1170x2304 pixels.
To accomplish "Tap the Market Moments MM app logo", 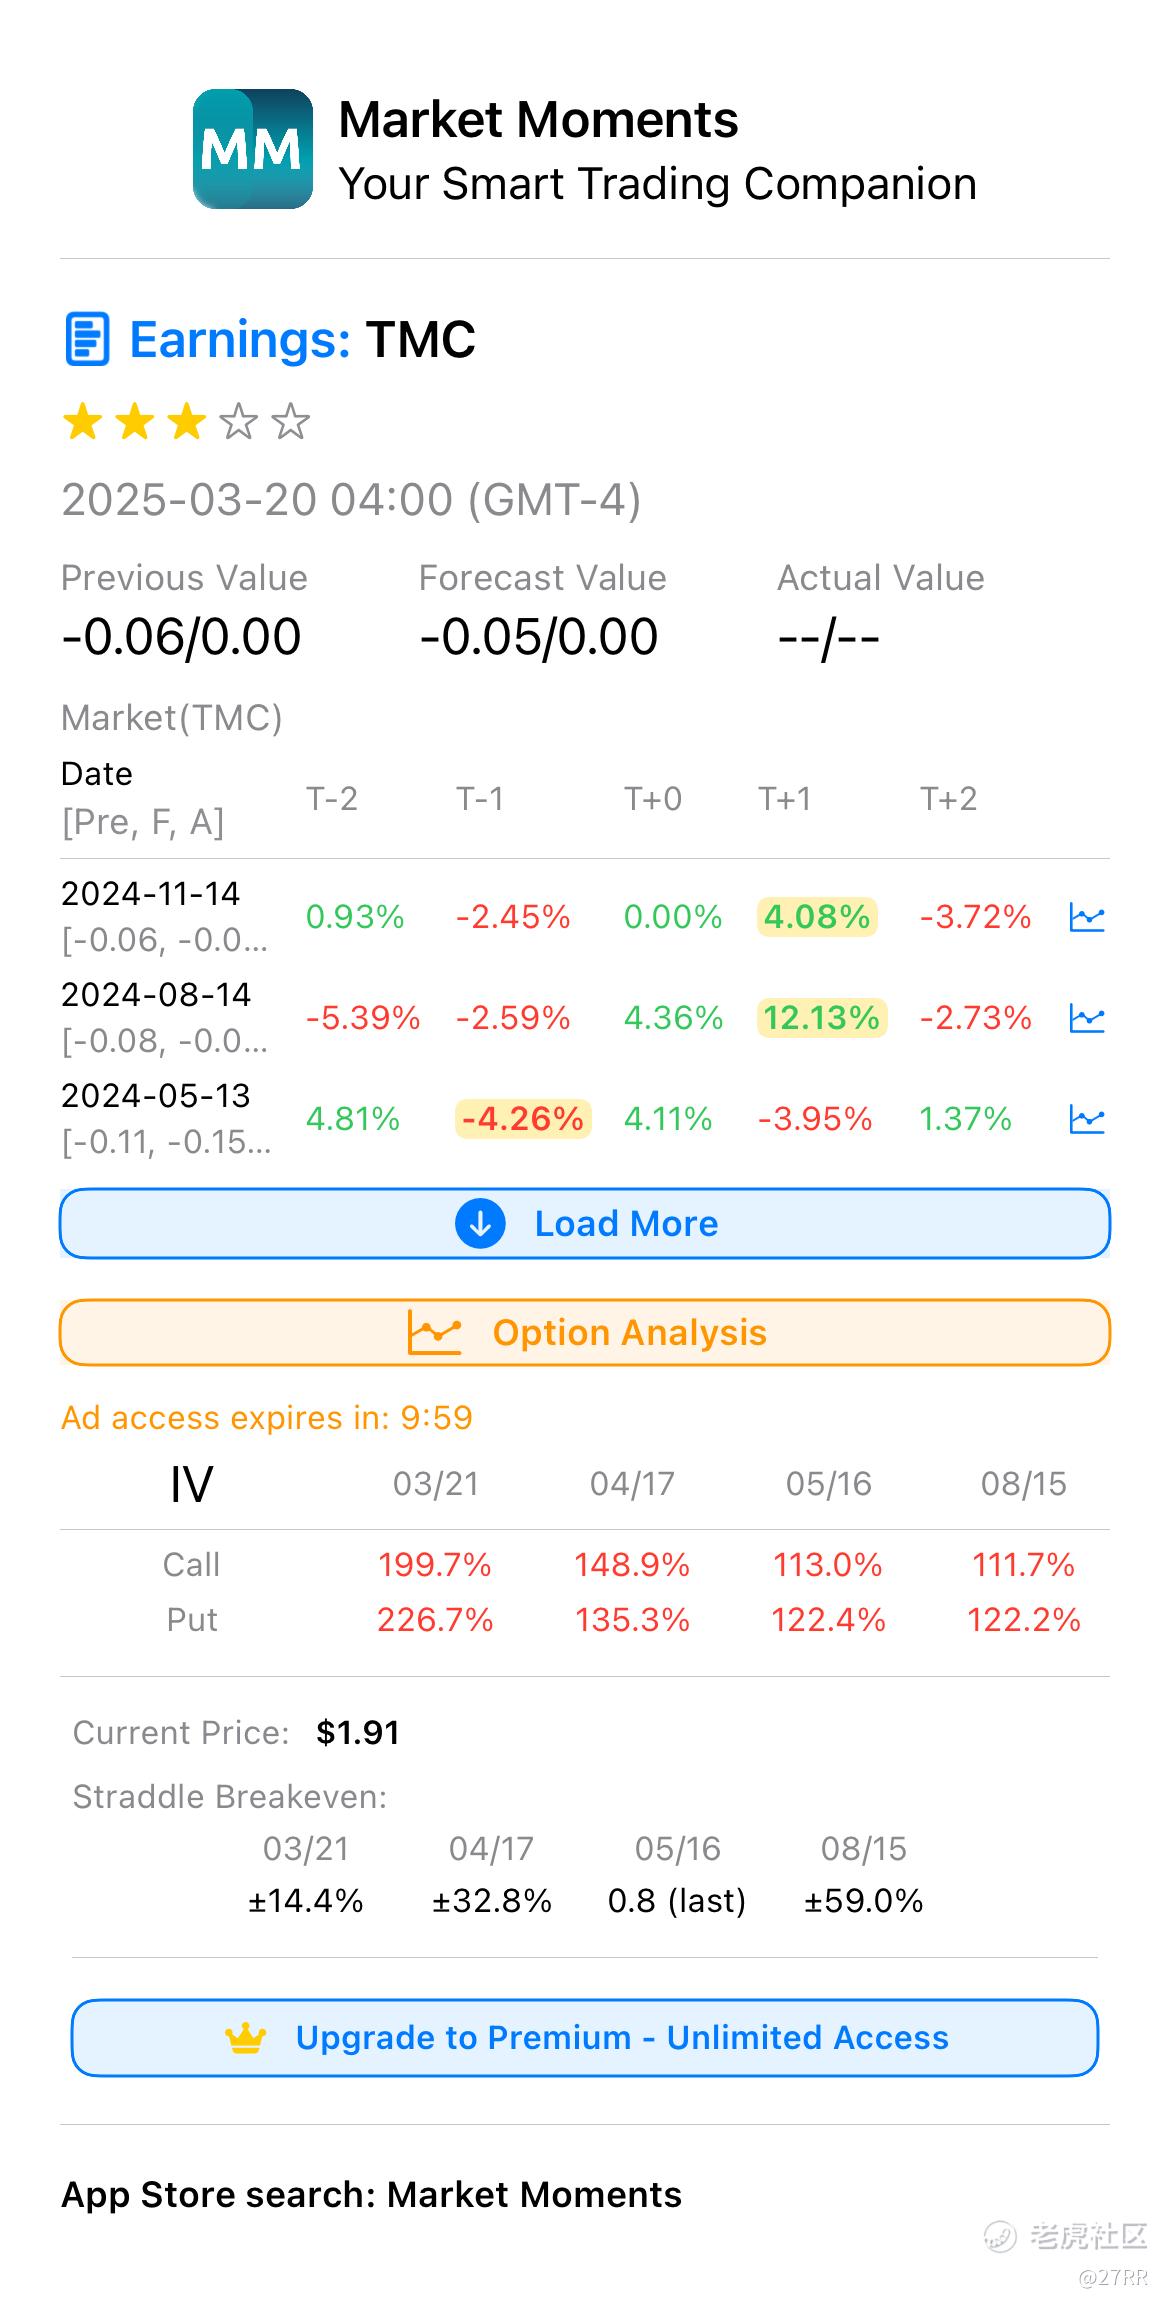I will pos(252,149).
